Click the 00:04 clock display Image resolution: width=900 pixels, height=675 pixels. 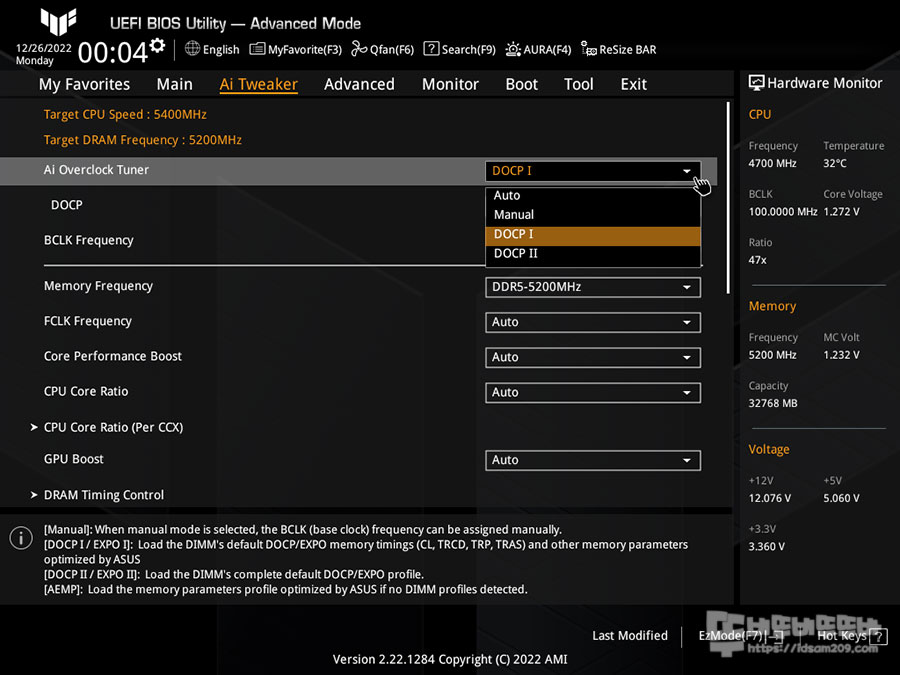click(113, 52)
